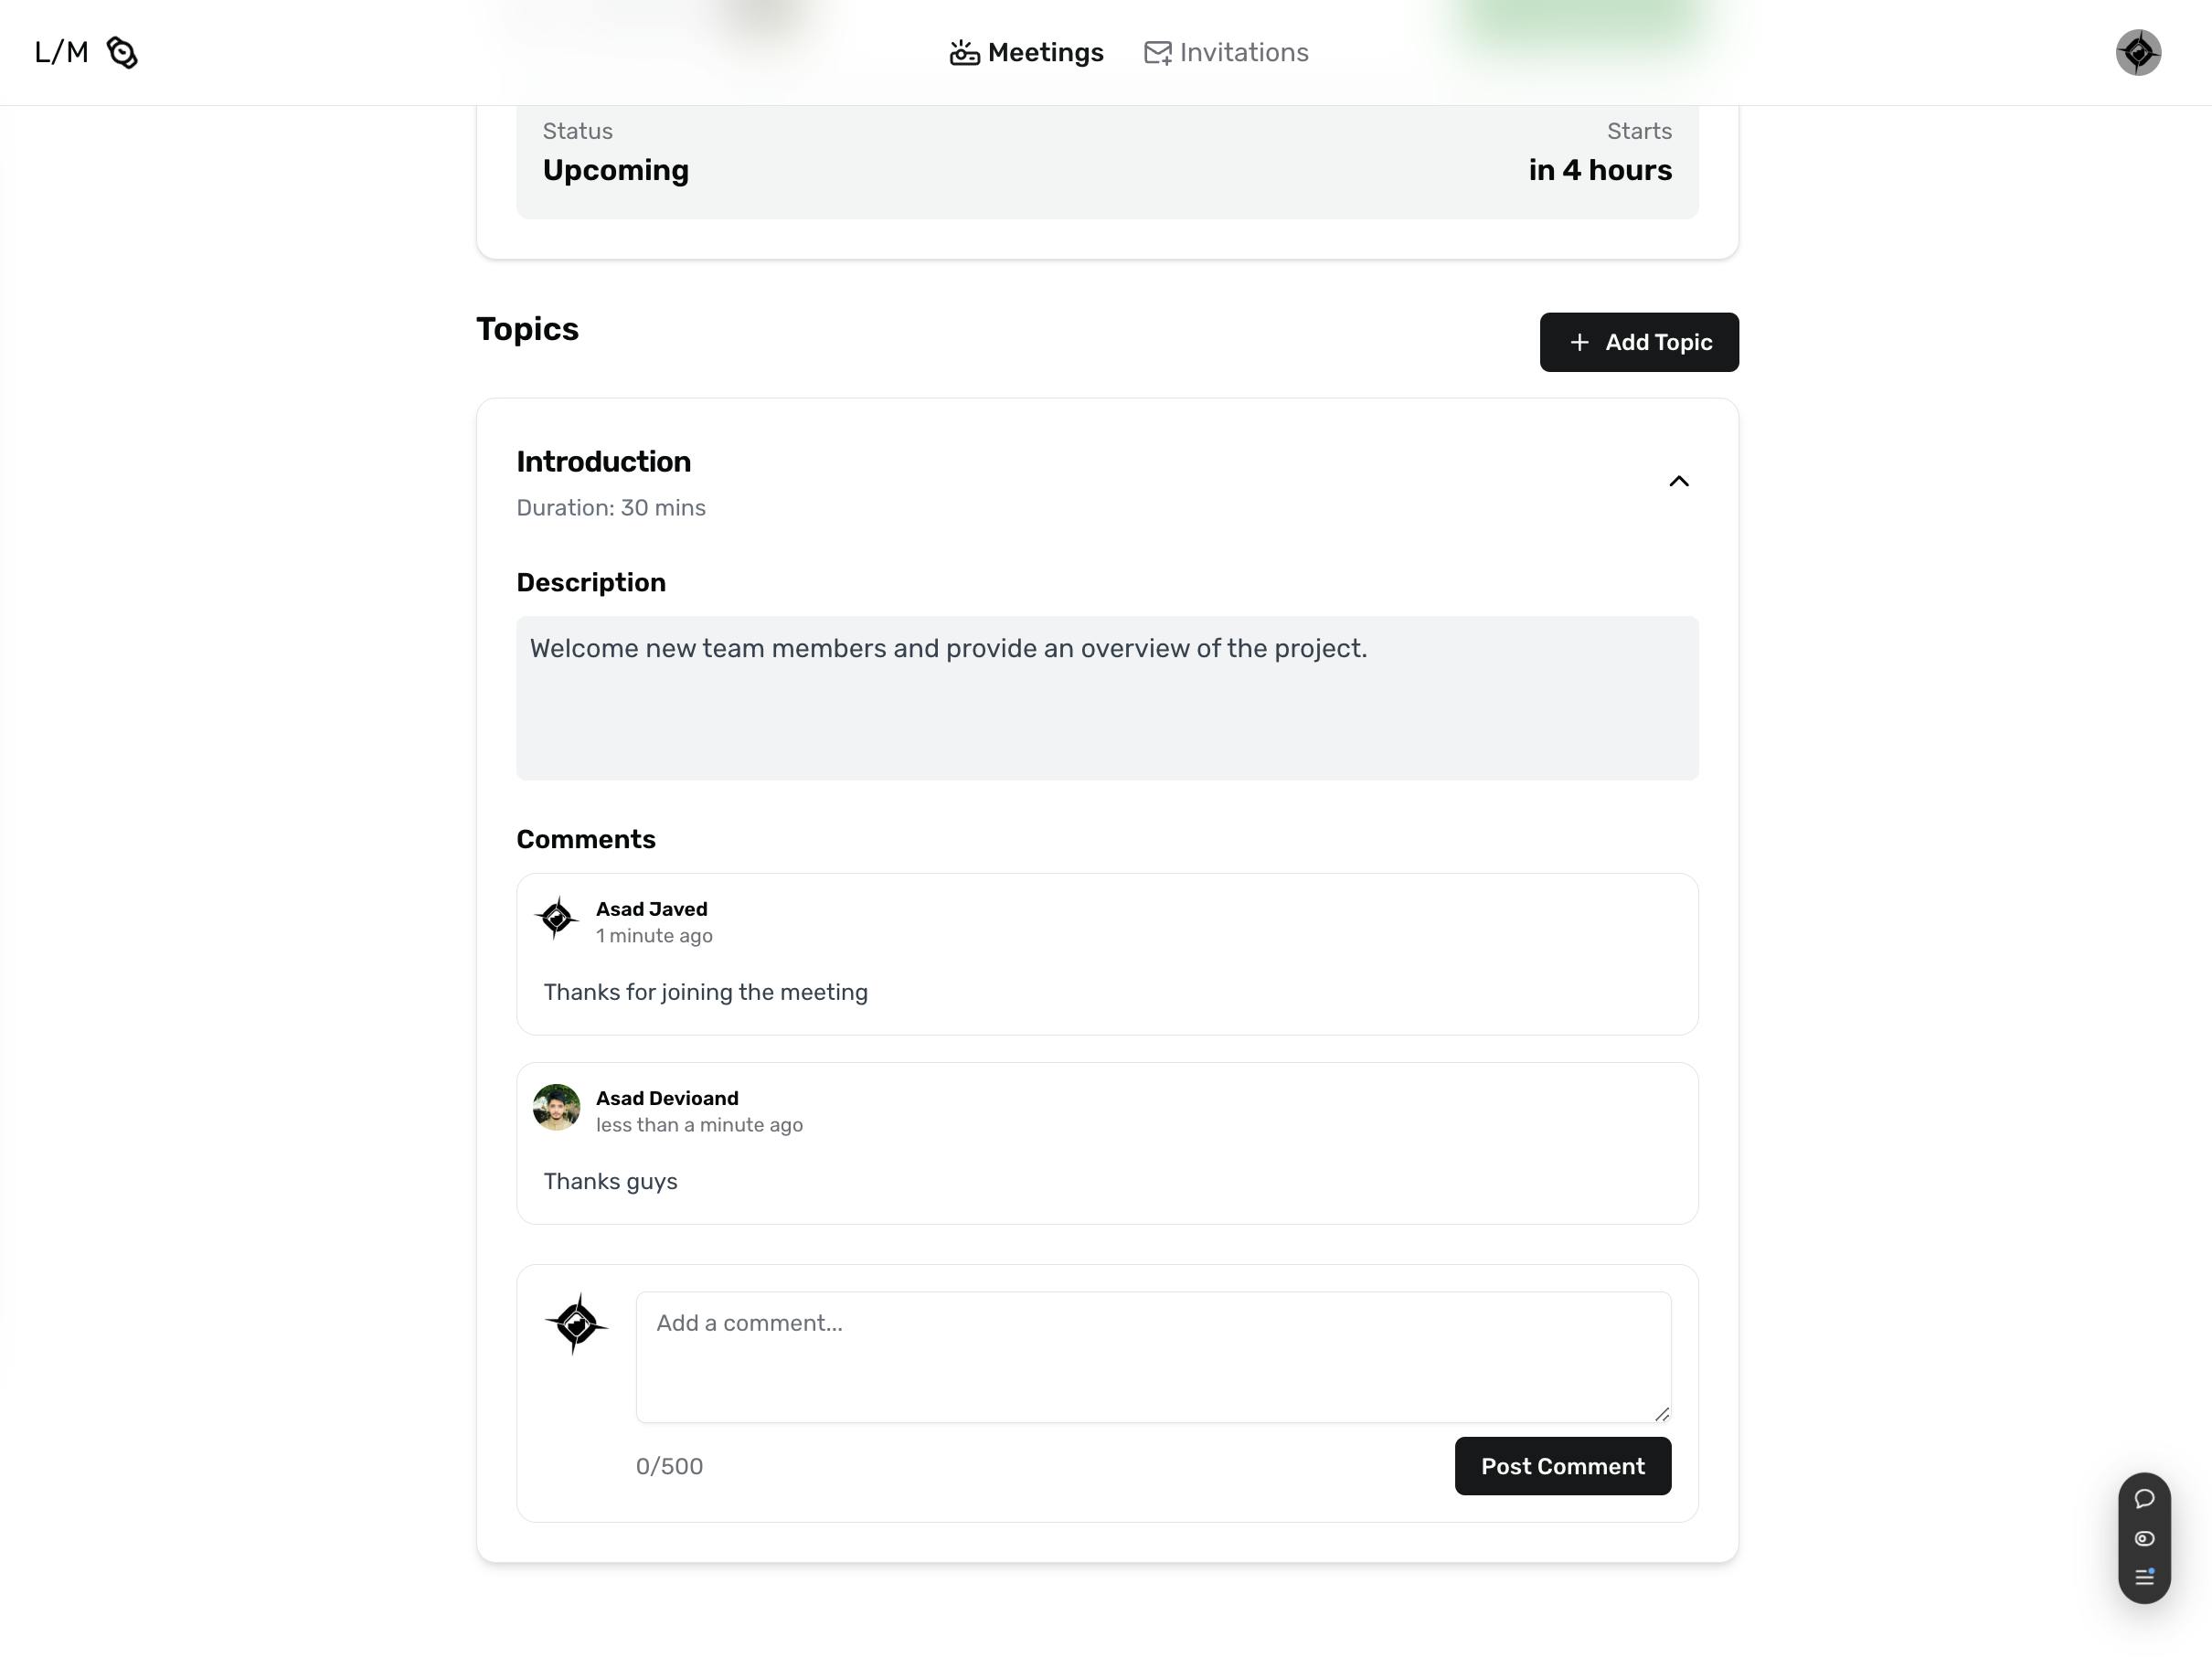Open the notification list icon with blue badge

click(2144, 1577)
